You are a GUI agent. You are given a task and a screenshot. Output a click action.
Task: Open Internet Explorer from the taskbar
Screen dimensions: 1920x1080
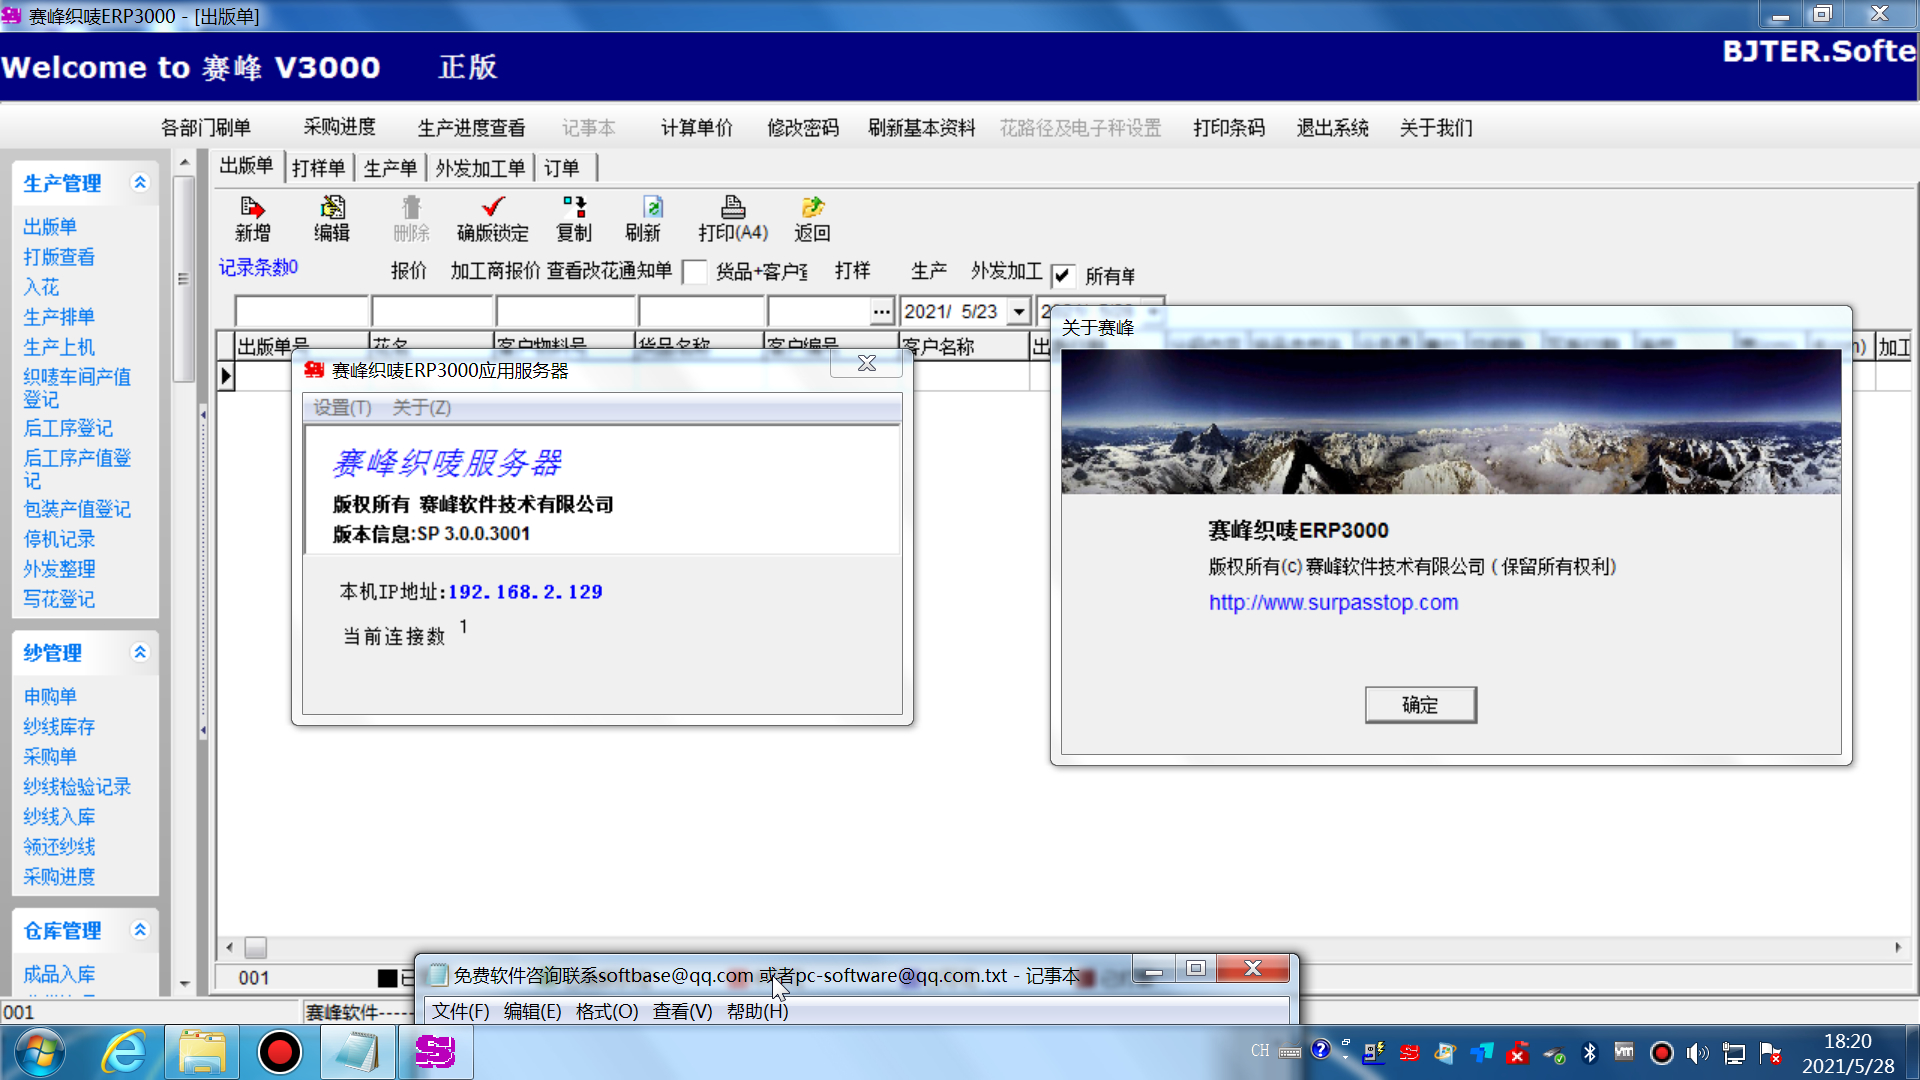tap(124, 1052)
